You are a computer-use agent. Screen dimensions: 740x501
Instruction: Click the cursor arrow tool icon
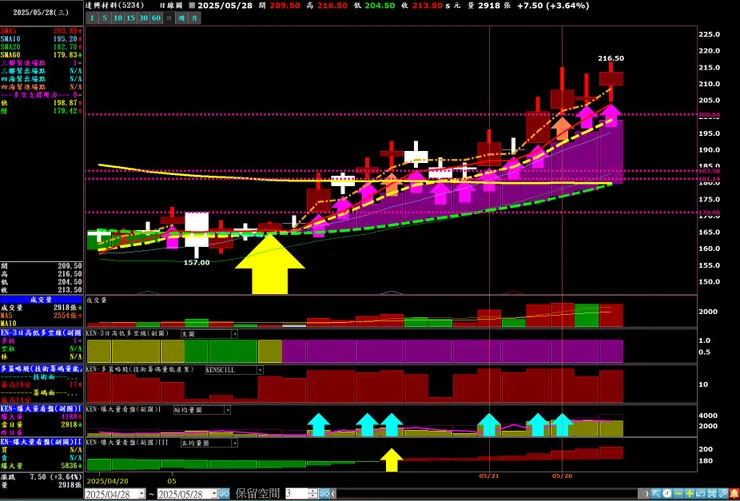tap(656, 493)
